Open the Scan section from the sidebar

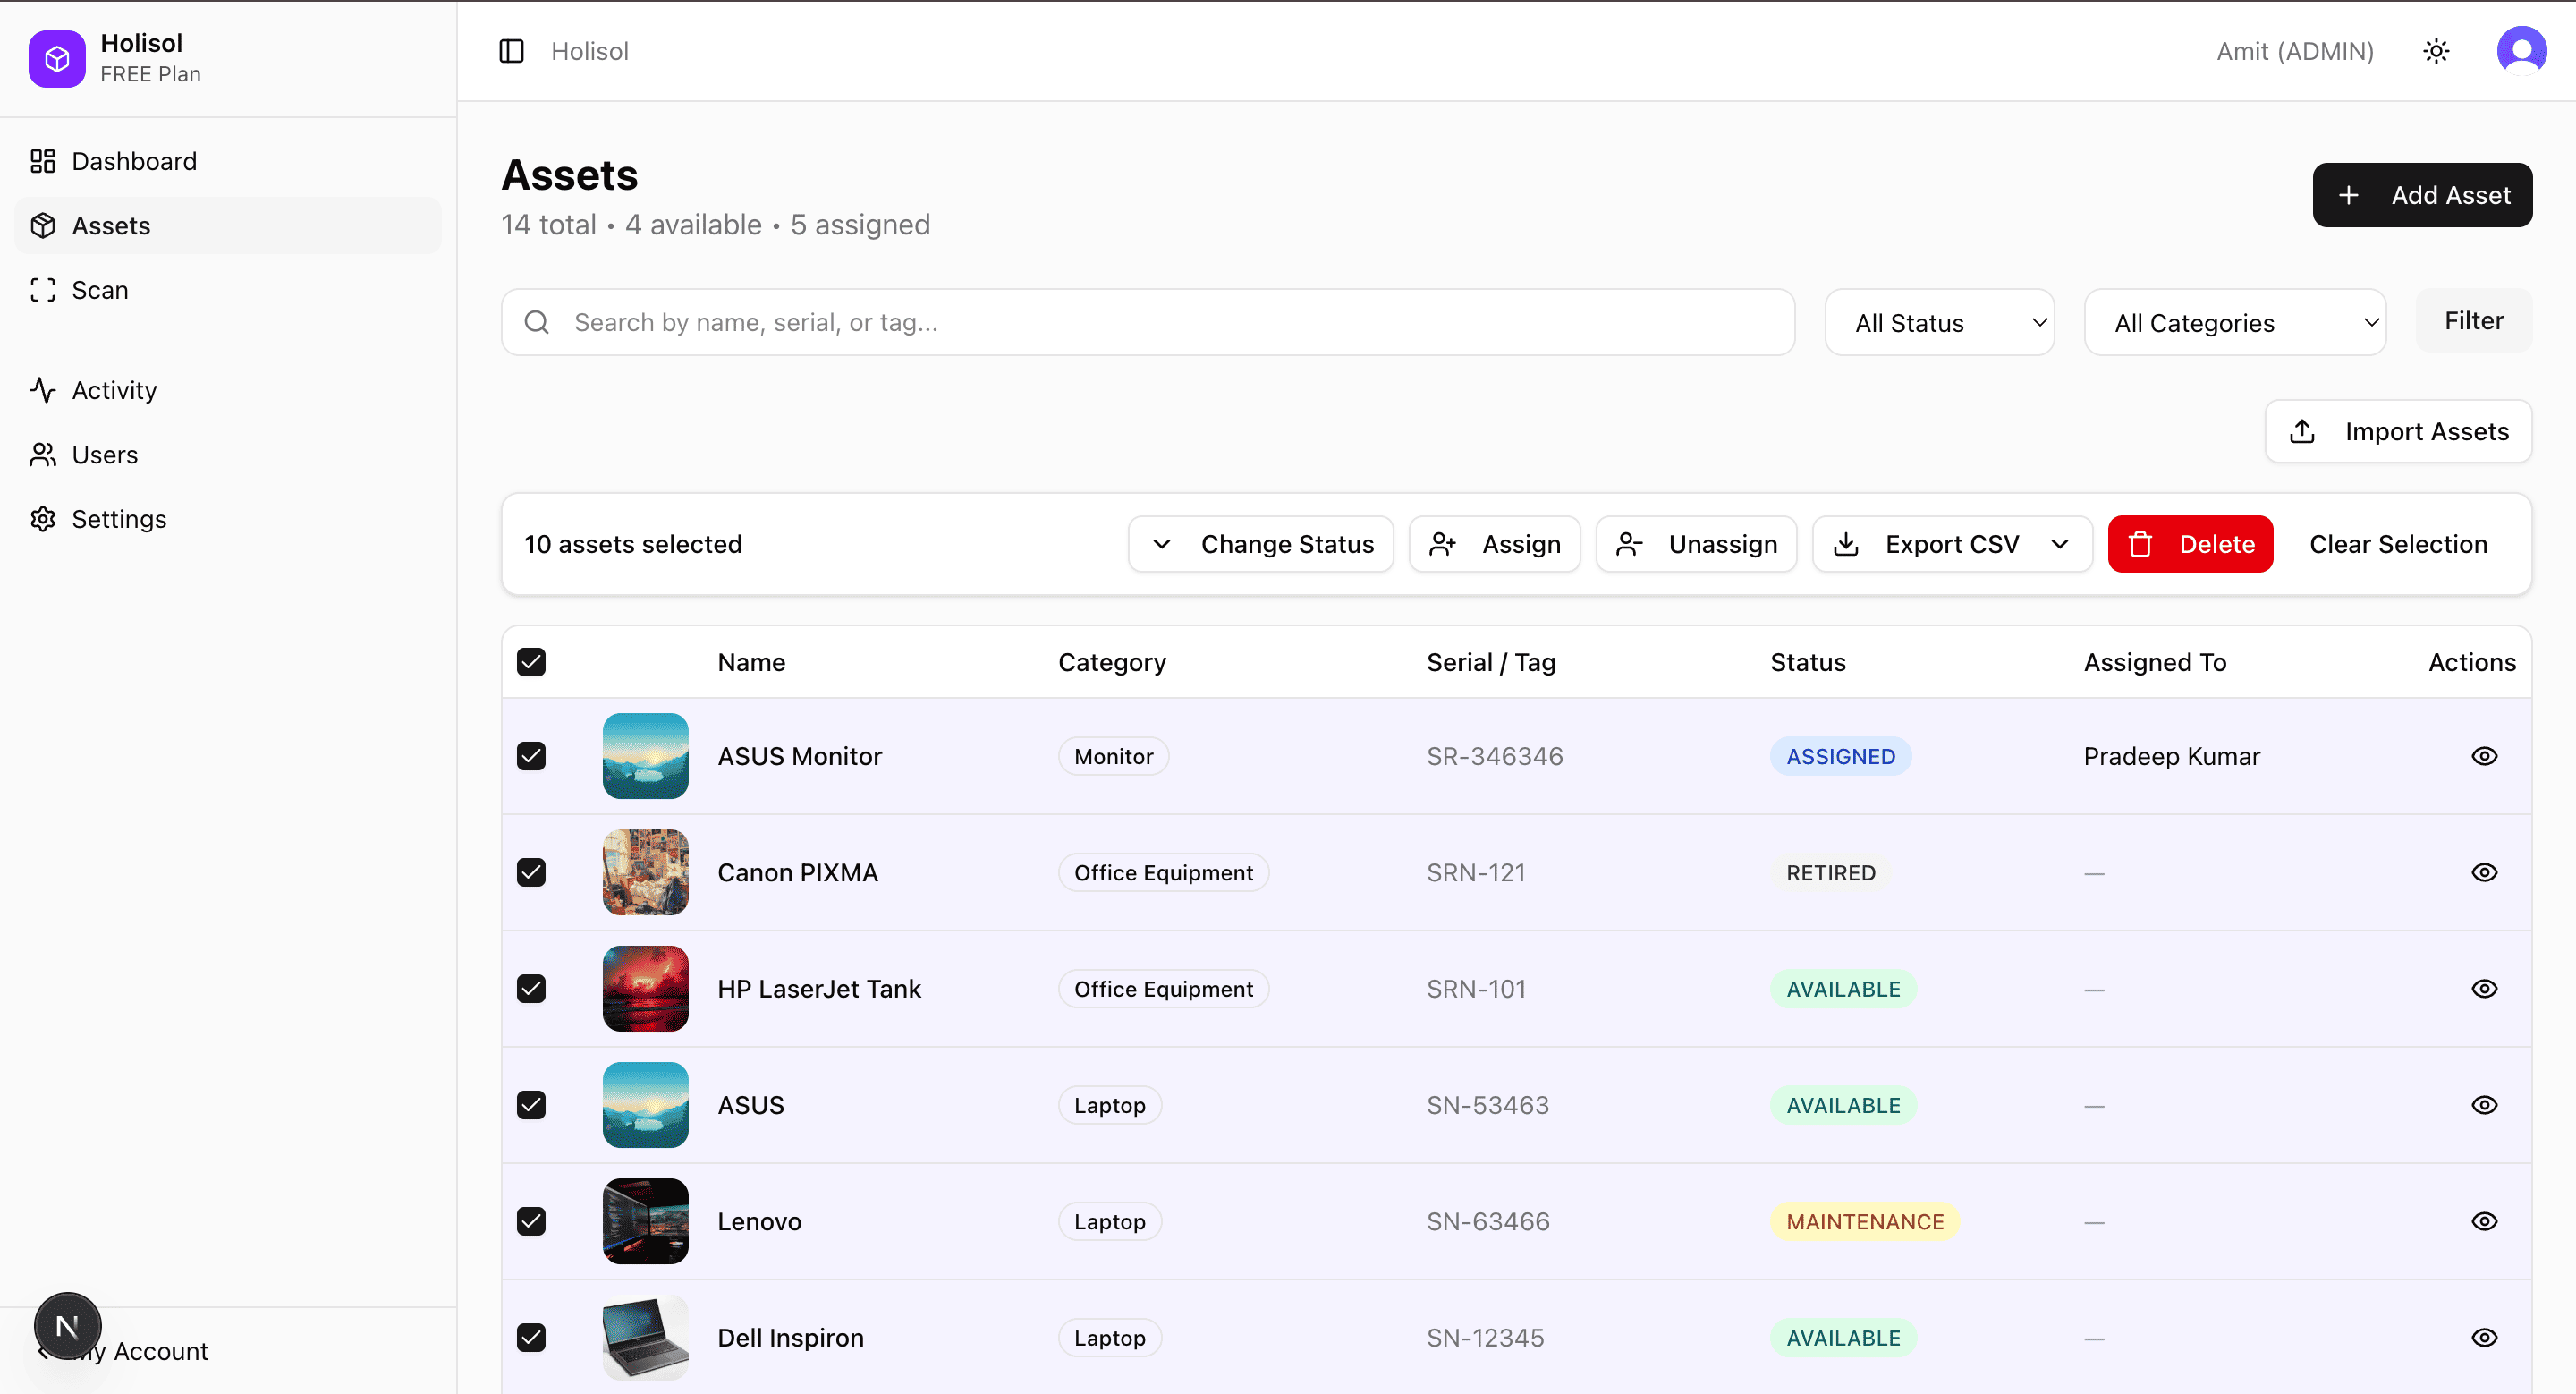click(100, 290)
